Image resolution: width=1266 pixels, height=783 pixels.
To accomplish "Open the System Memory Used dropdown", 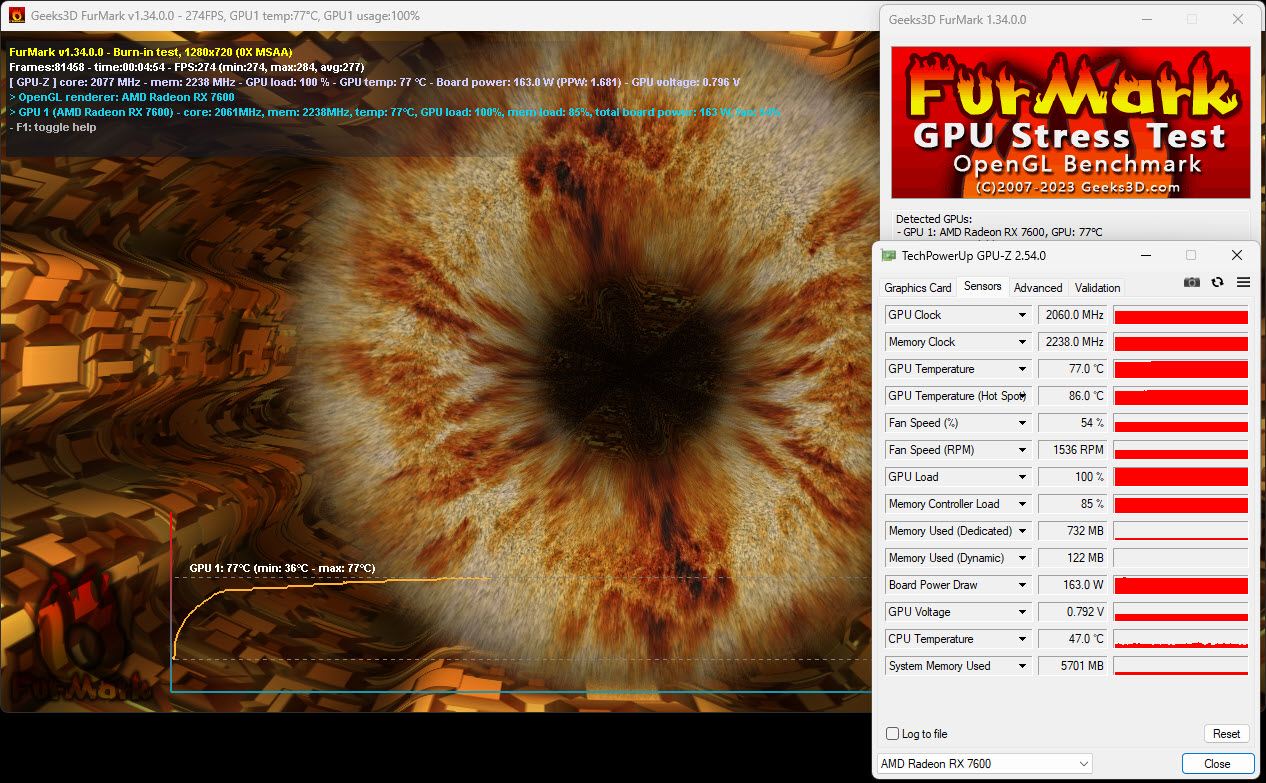I will 1022,666.
